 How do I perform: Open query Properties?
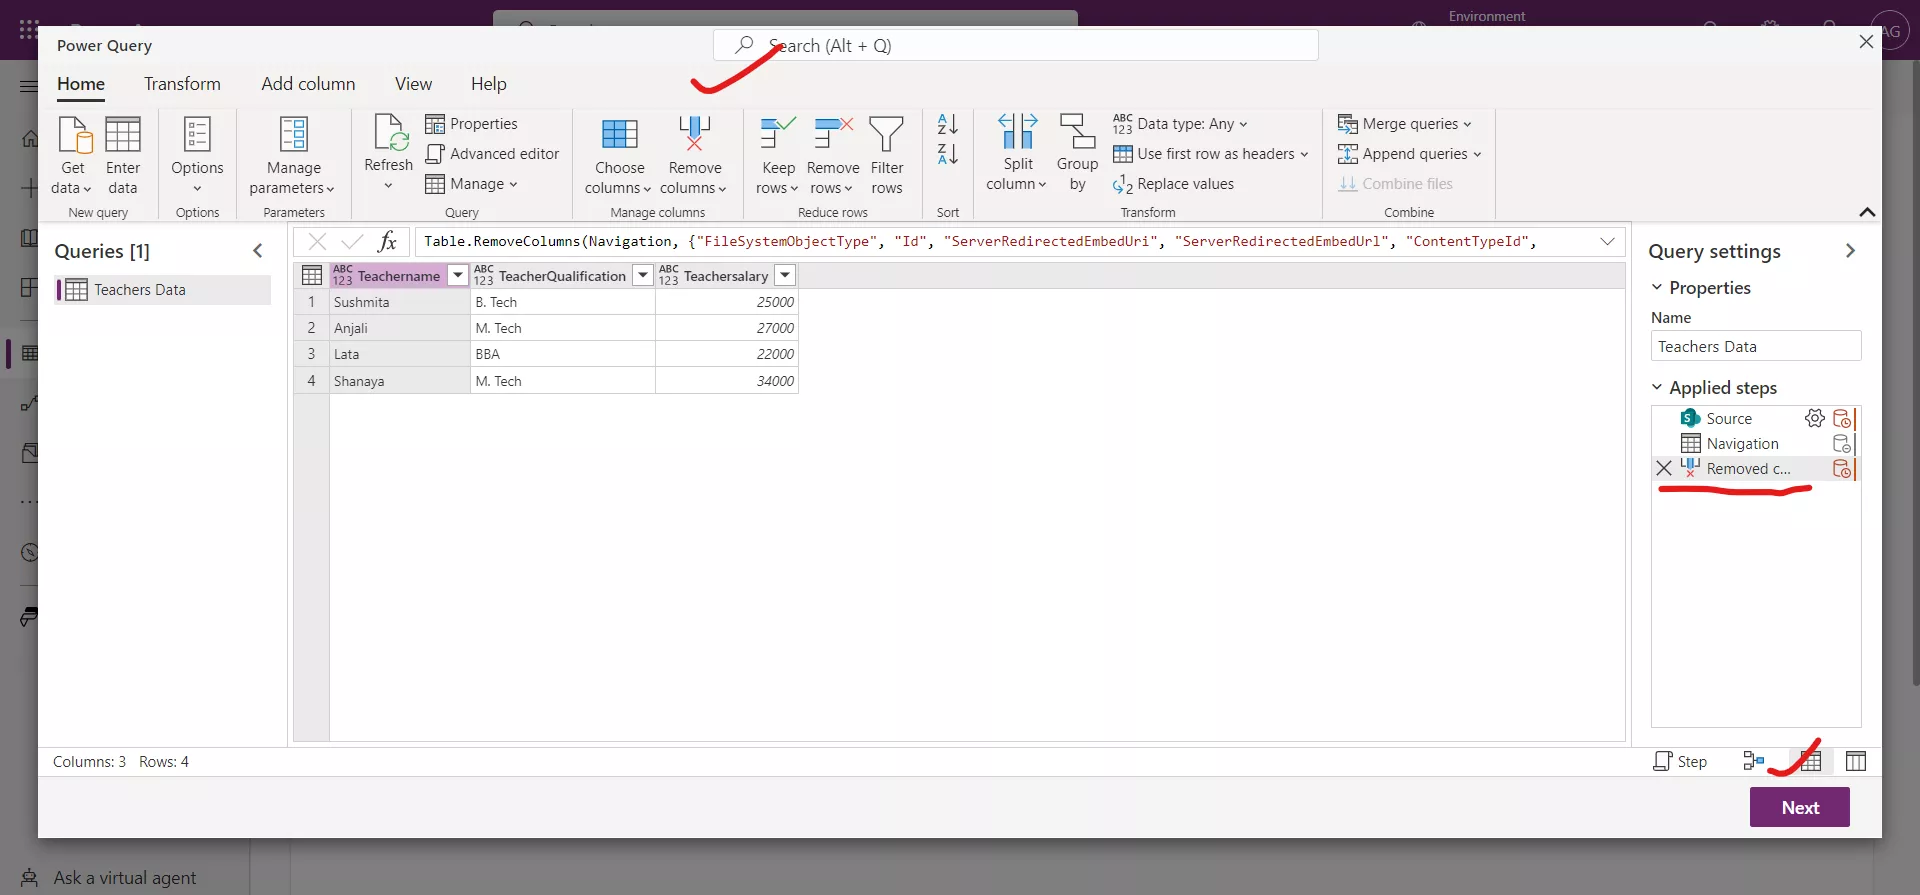point(472,124)
